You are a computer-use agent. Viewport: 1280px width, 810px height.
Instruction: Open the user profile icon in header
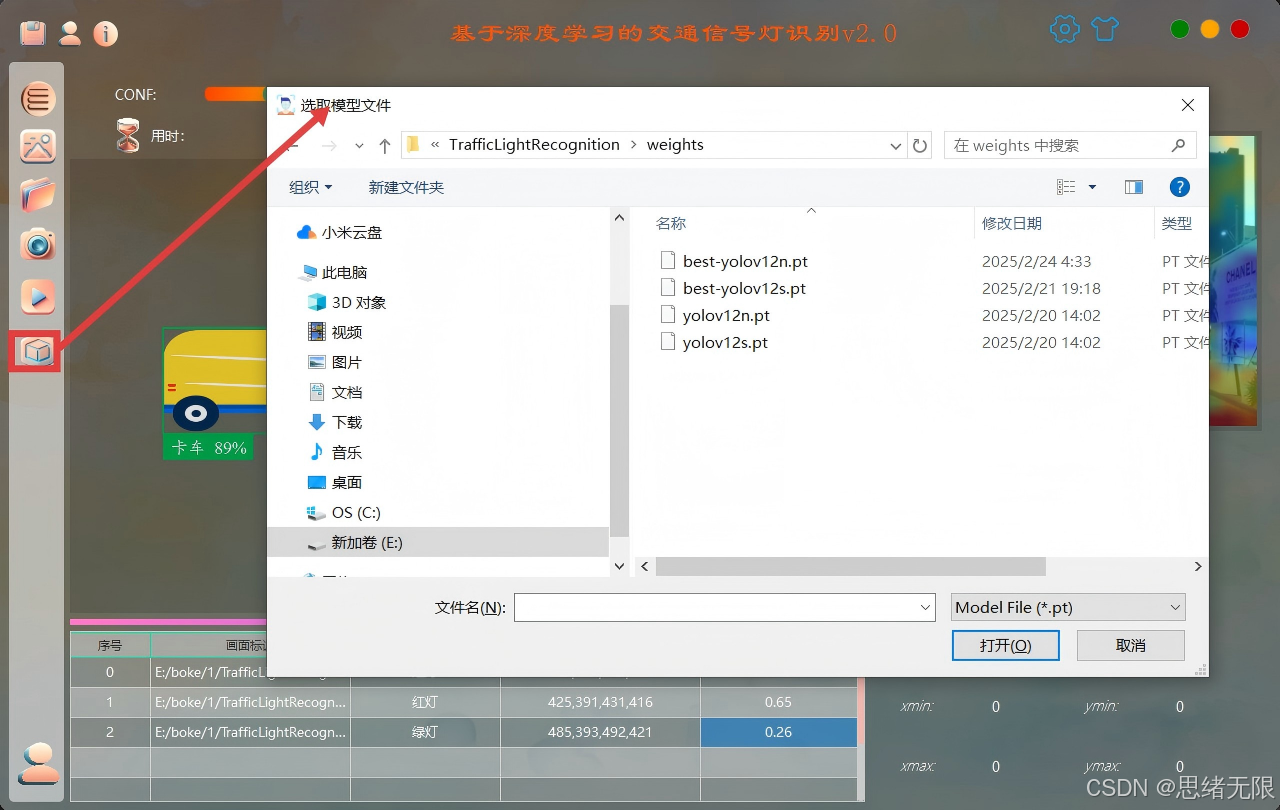[x=70, y=33]
